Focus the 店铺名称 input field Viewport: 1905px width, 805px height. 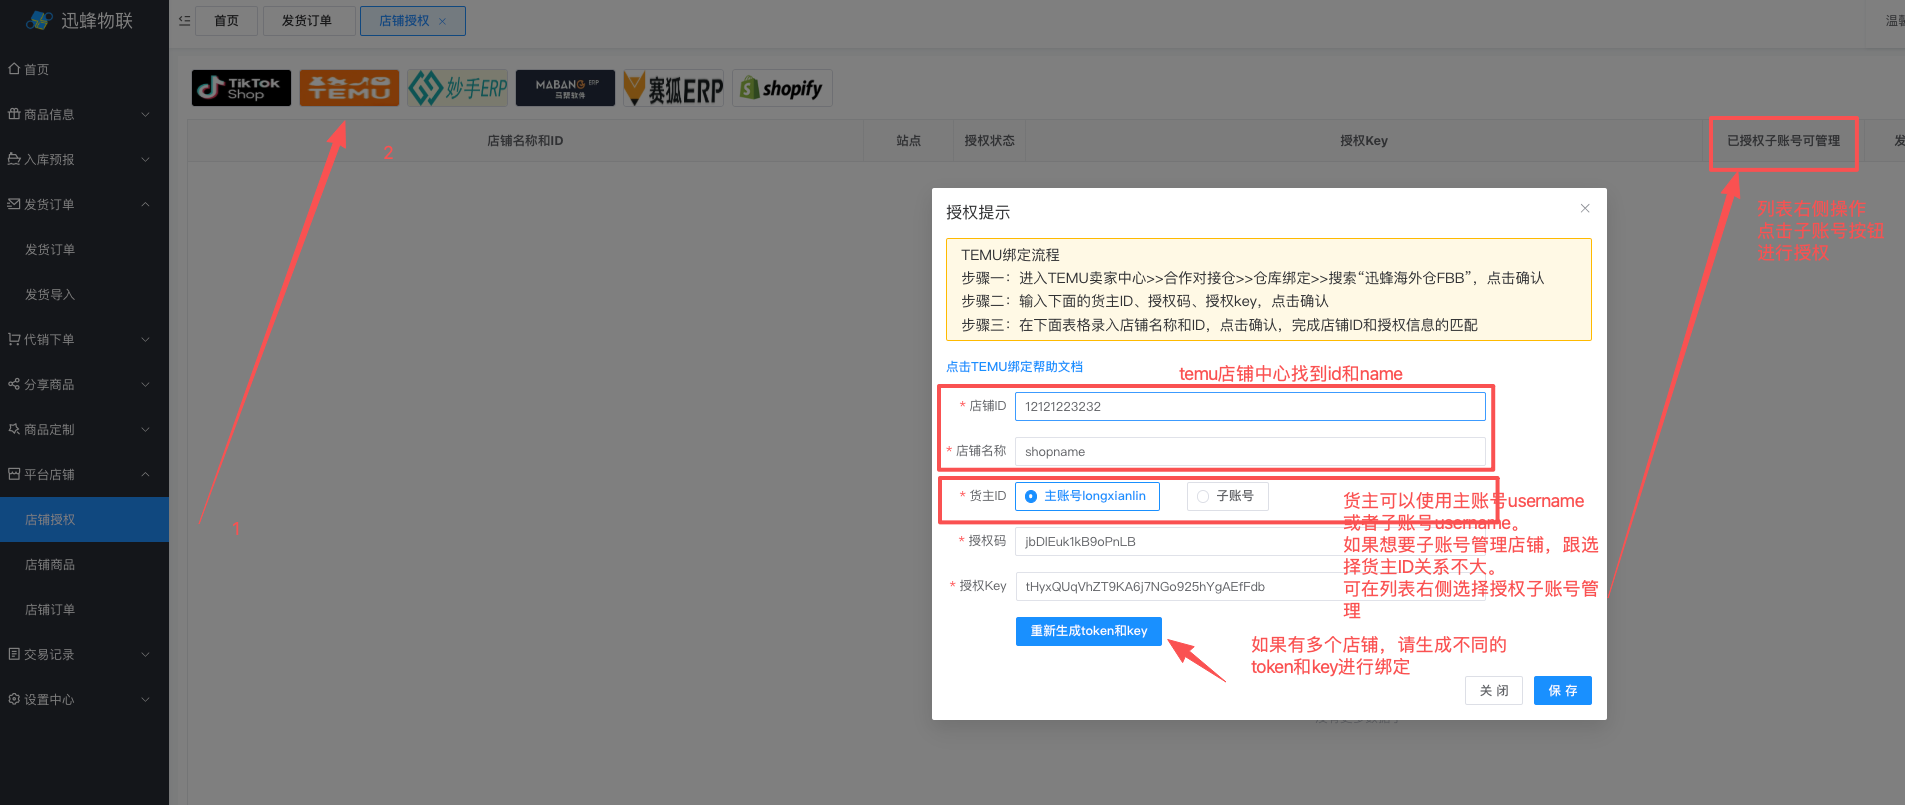click(x=1249, y=452)
